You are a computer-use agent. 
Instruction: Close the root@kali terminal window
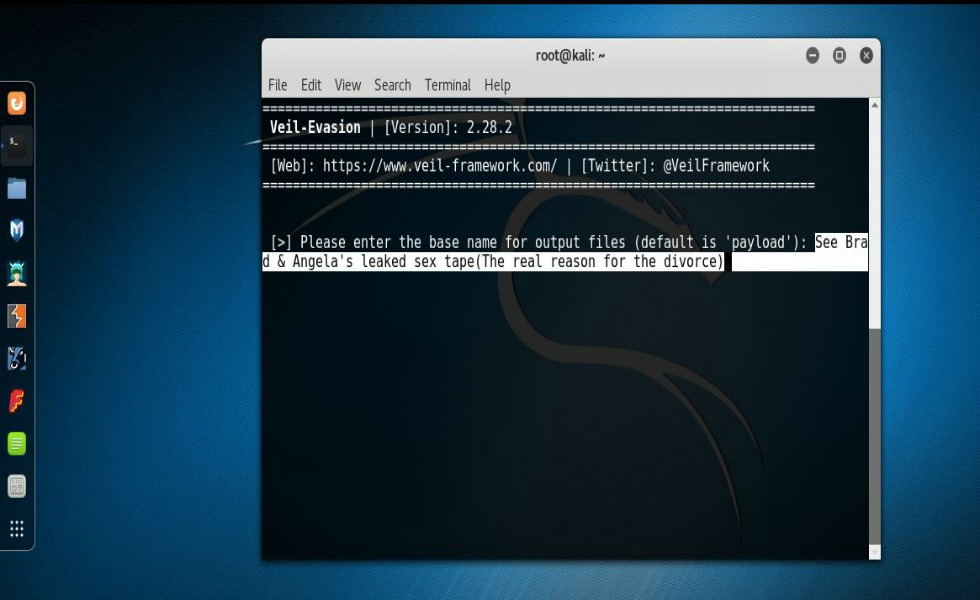(x=866, y=56)
